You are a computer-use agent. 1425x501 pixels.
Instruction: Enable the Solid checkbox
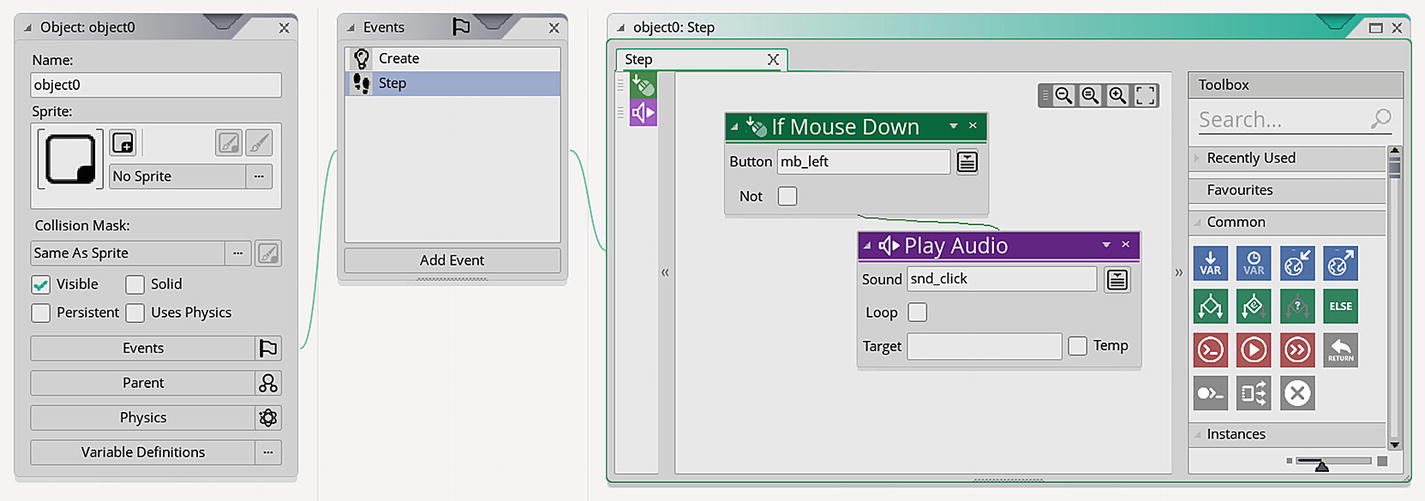click(x=135, y=284)
